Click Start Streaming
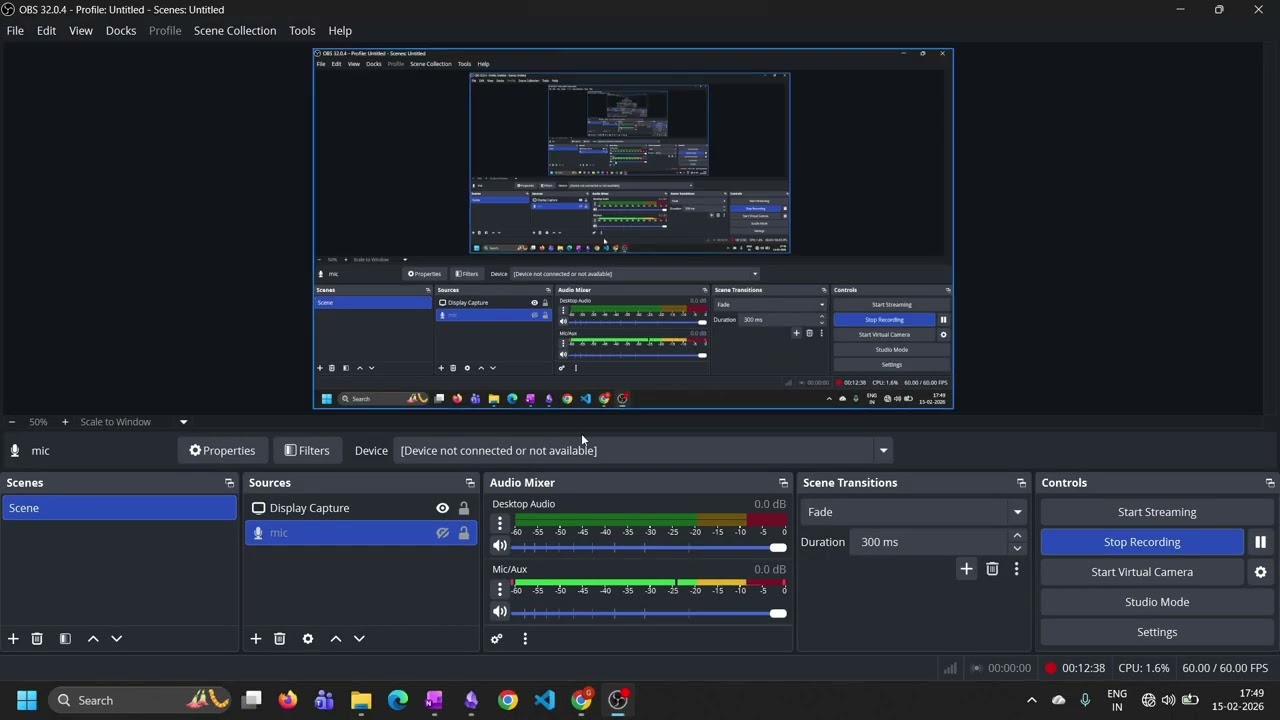 [x=1157, y=512]
